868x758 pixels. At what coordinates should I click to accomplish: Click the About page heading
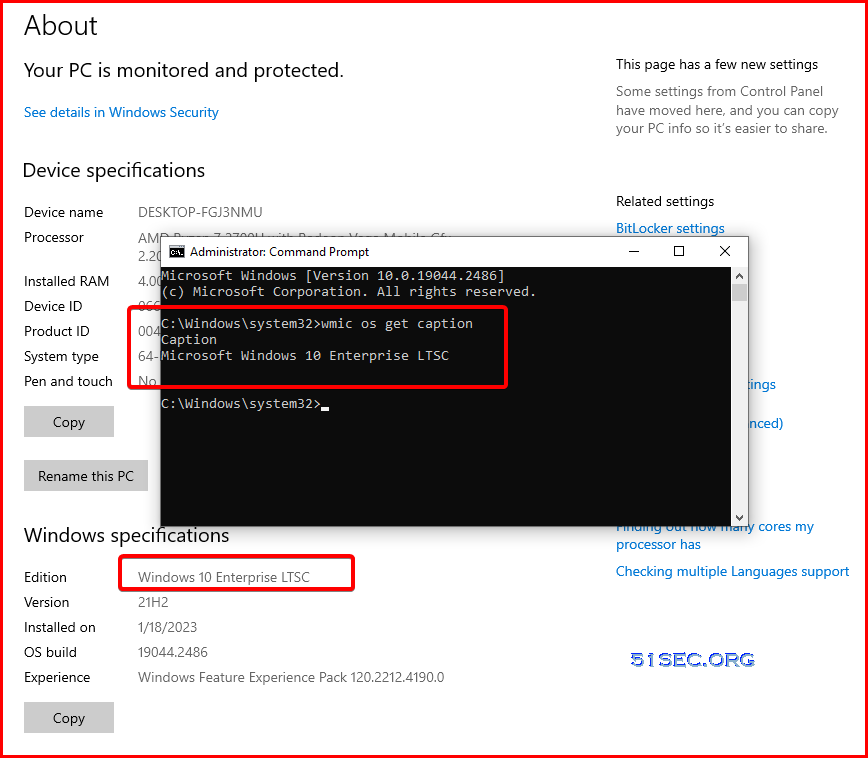click(x=60, y=25)
